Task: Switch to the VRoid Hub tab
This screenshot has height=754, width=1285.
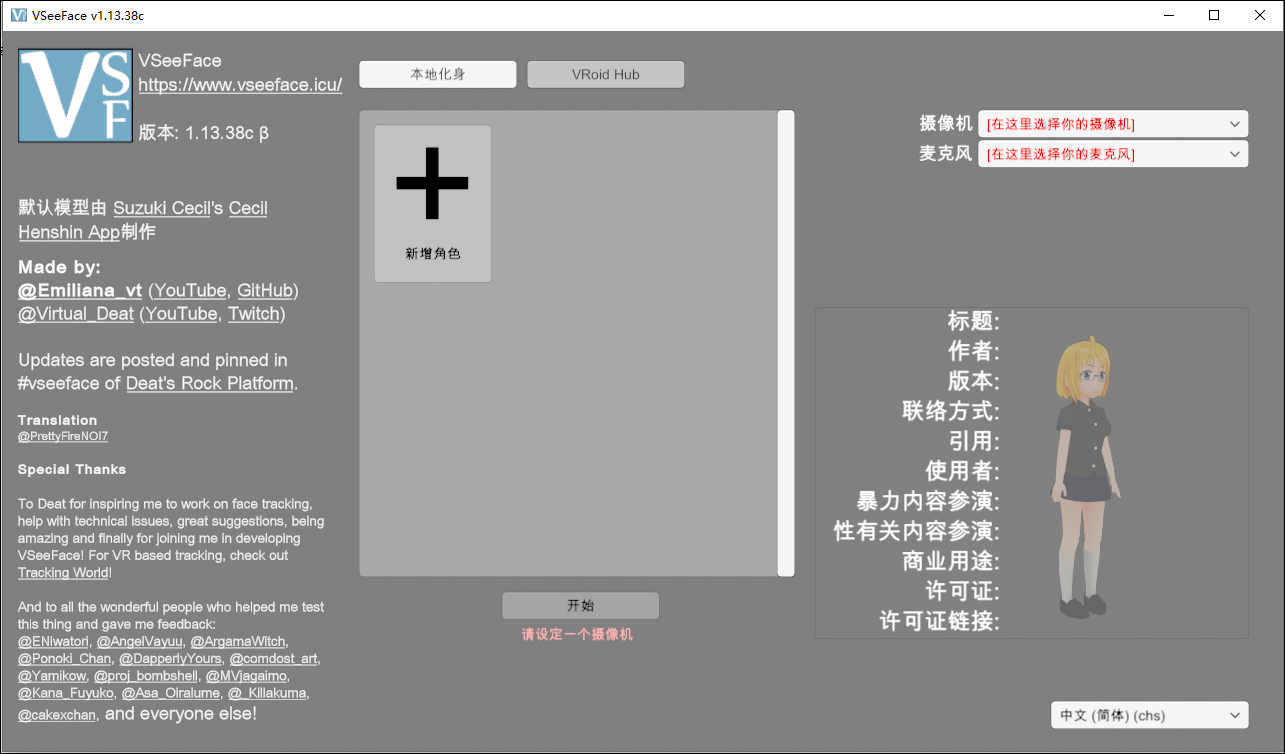Action: [x=606, y=75]
